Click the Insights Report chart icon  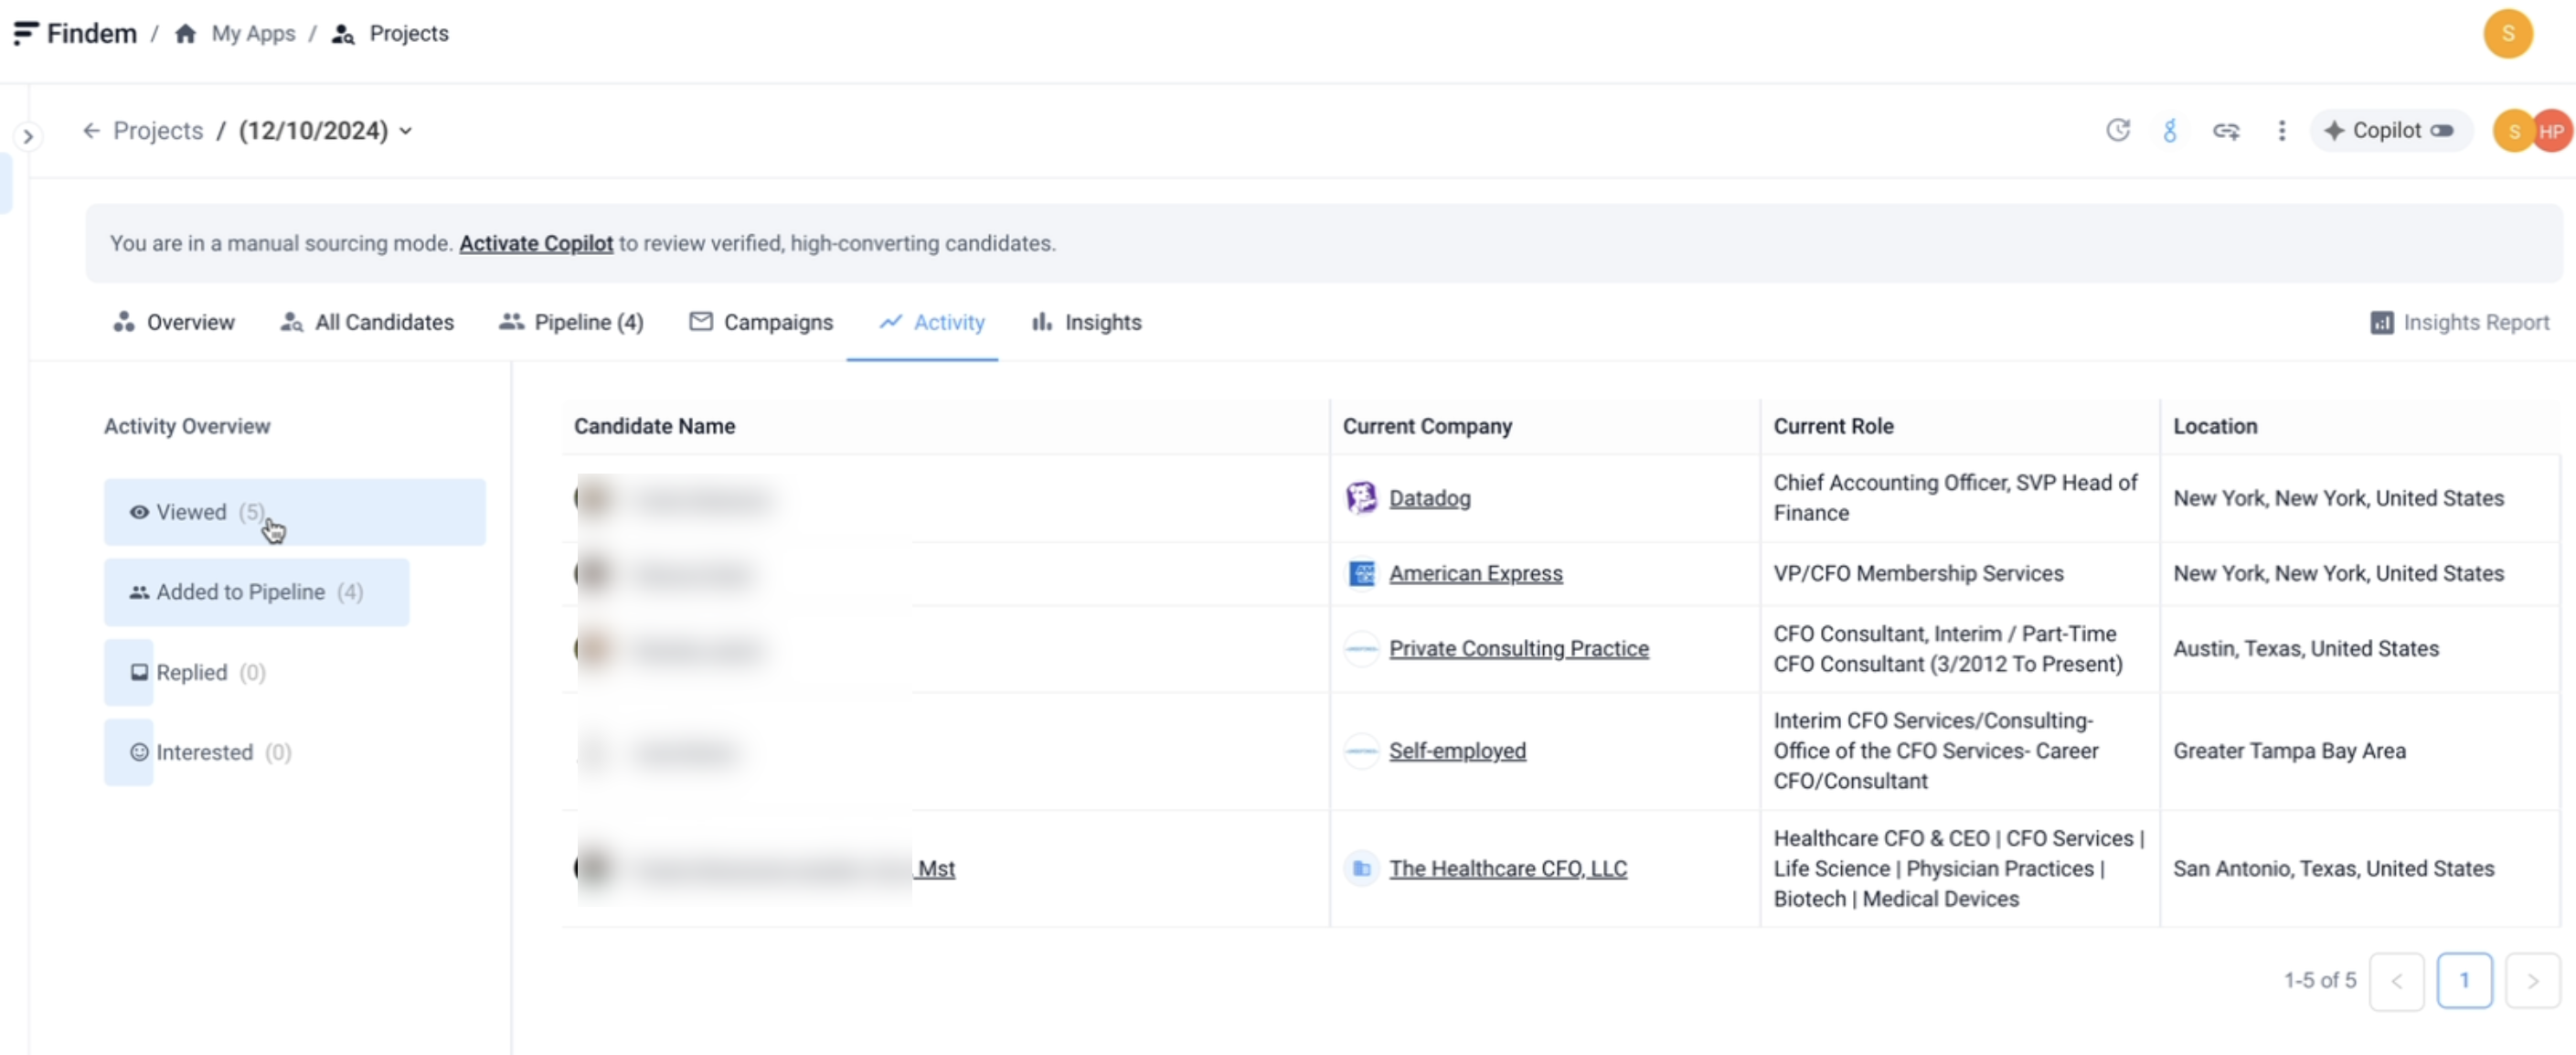point(2381,323)
